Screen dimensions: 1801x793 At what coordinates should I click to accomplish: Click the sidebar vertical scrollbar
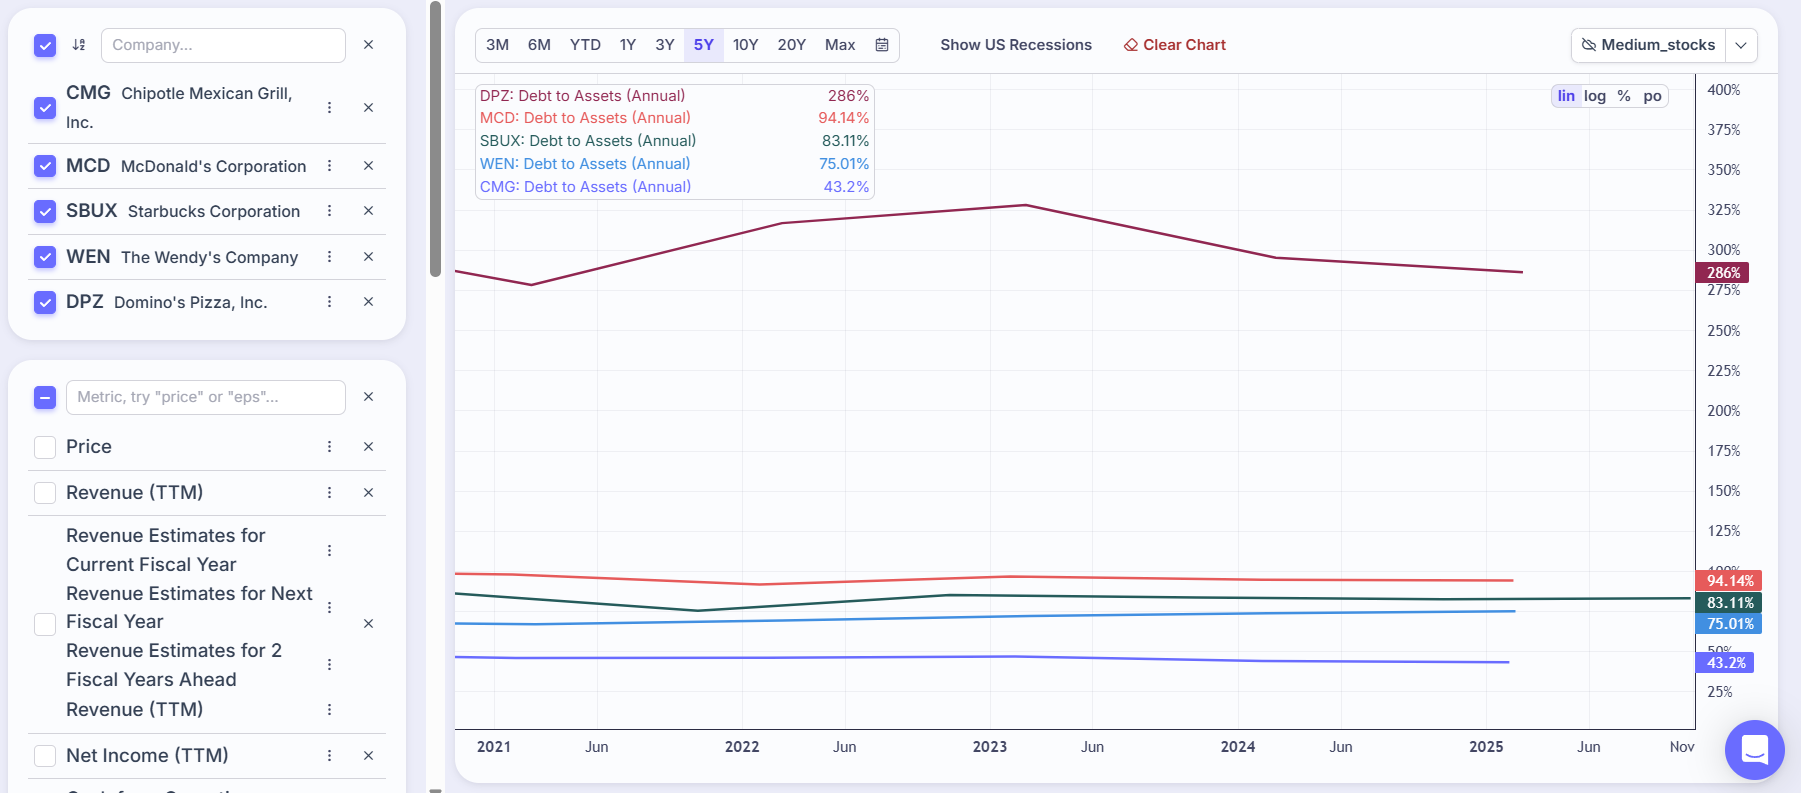click(x=435, y=140)
